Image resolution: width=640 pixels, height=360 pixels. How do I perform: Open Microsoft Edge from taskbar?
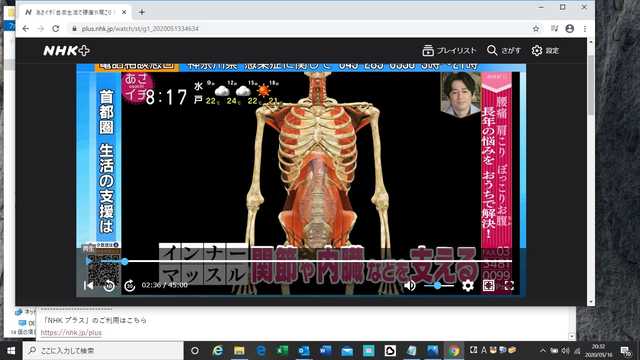261,351
